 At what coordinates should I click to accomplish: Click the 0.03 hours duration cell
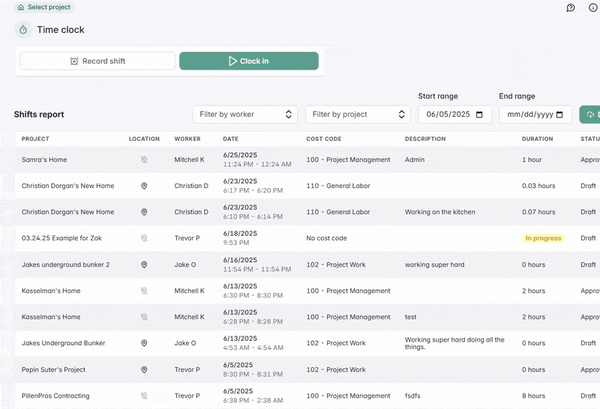[538, 186]
